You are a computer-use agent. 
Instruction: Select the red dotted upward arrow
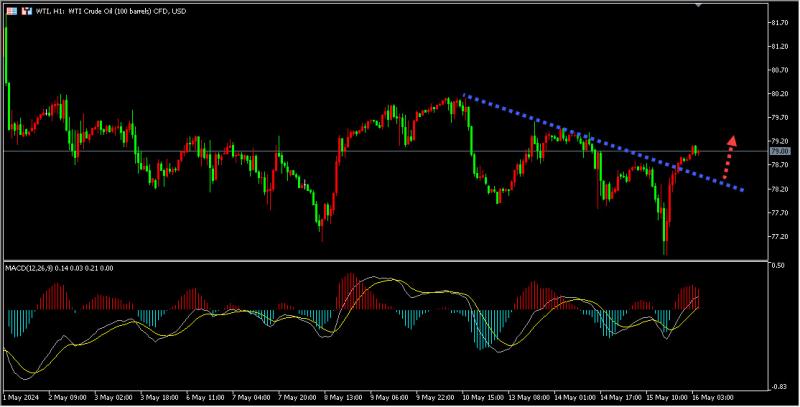pyautogui.click(x=729, y=157)
